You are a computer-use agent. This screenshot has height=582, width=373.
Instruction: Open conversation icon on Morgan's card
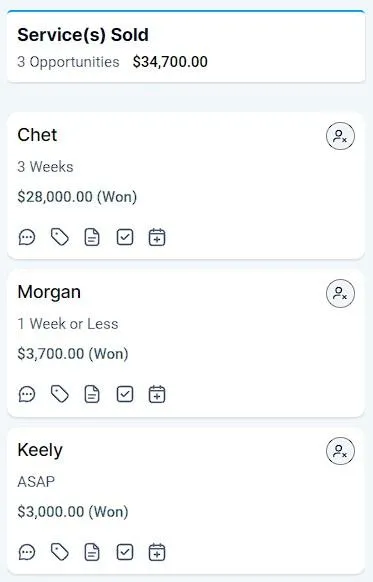click(27, 394)
